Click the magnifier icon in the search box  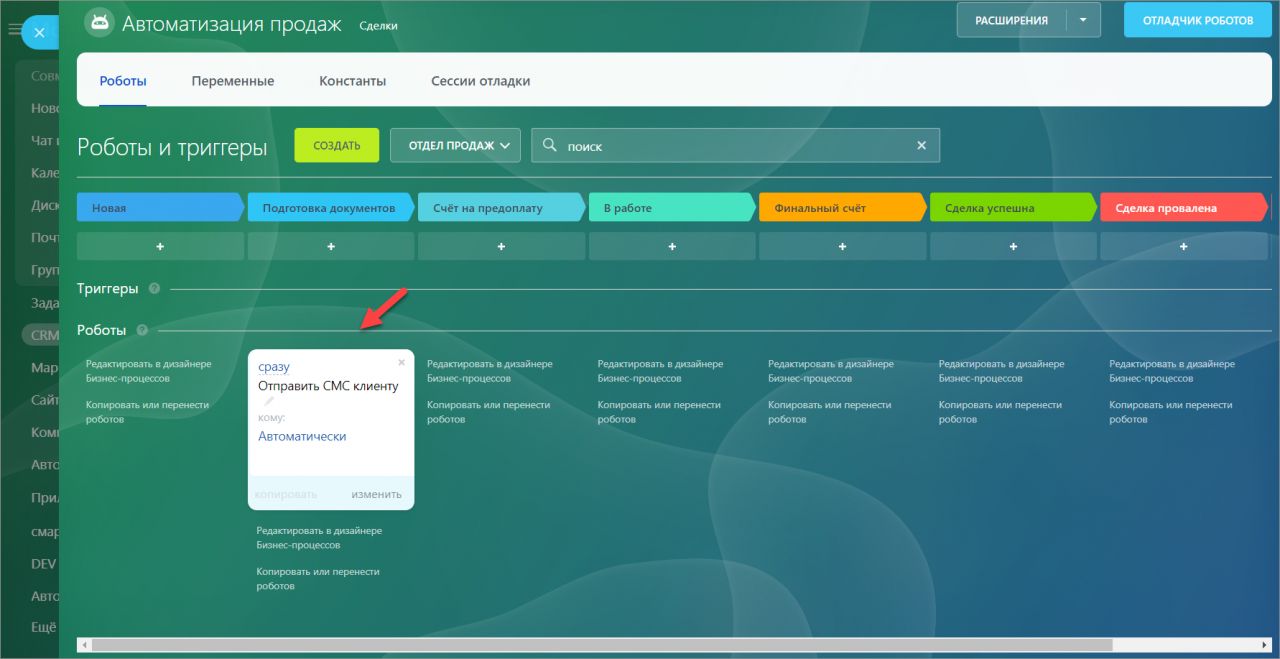549,145
